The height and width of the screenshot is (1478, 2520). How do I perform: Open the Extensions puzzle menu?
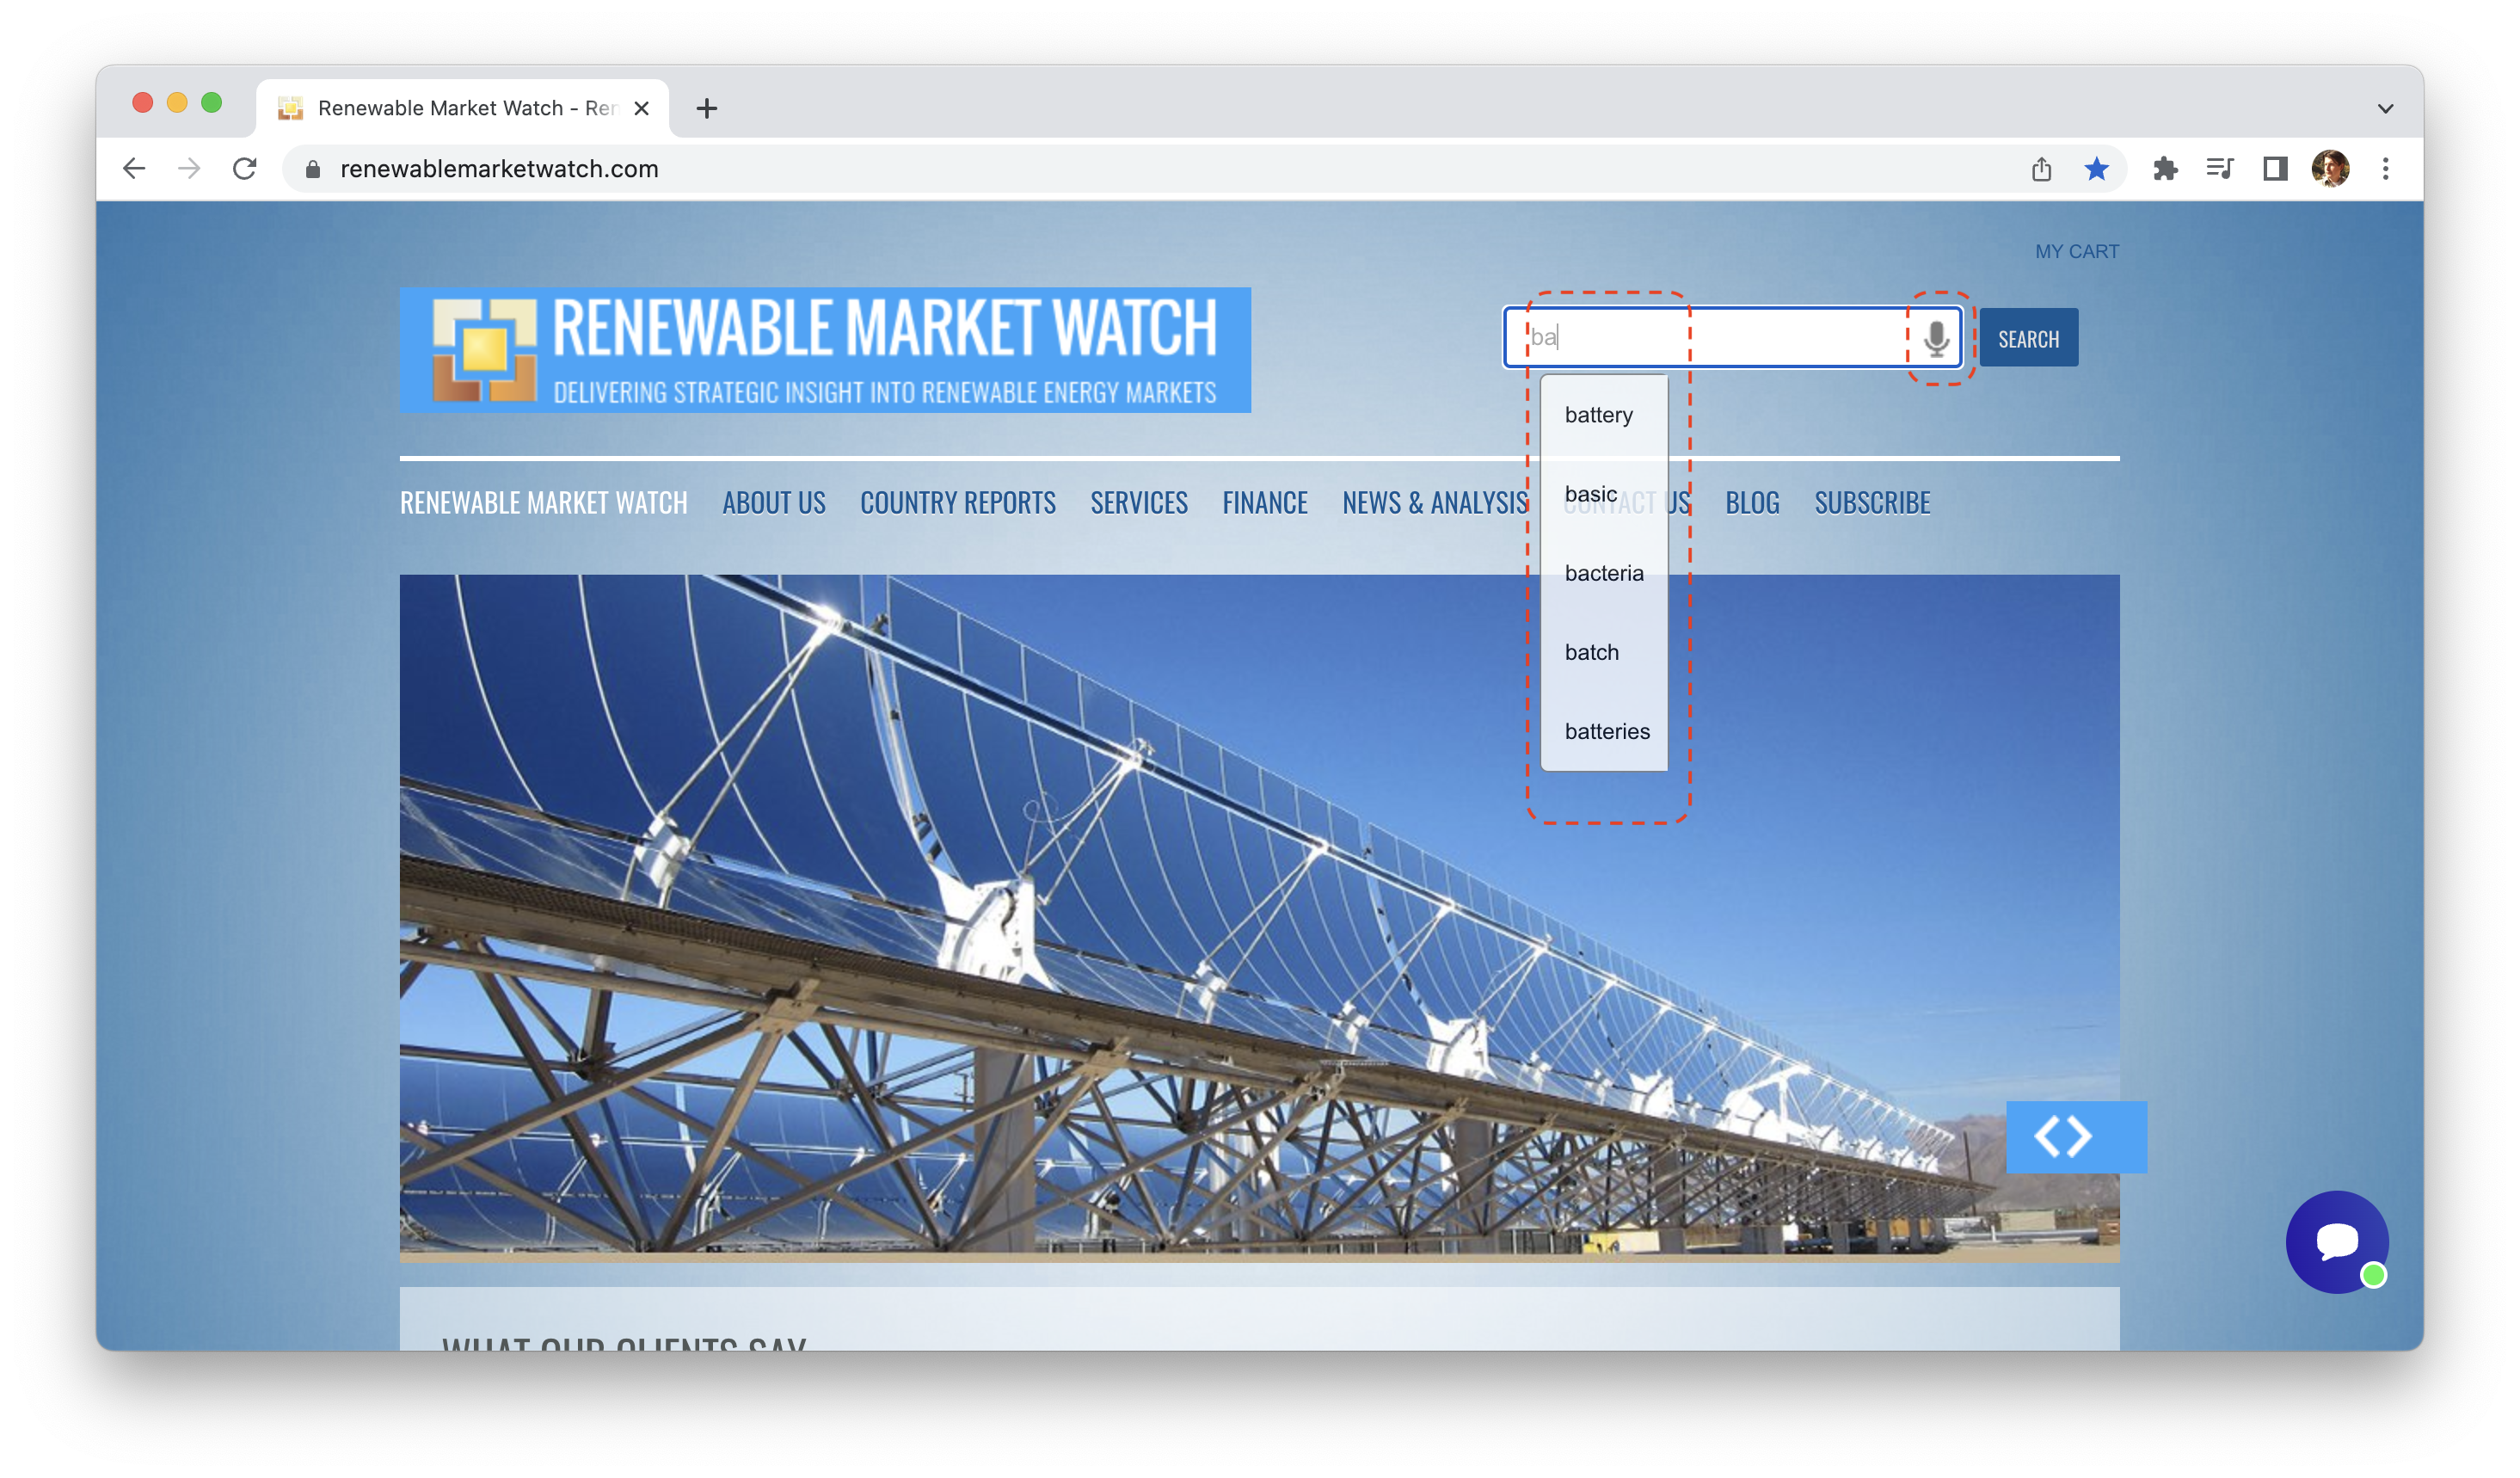click(x=2165, y=169)
